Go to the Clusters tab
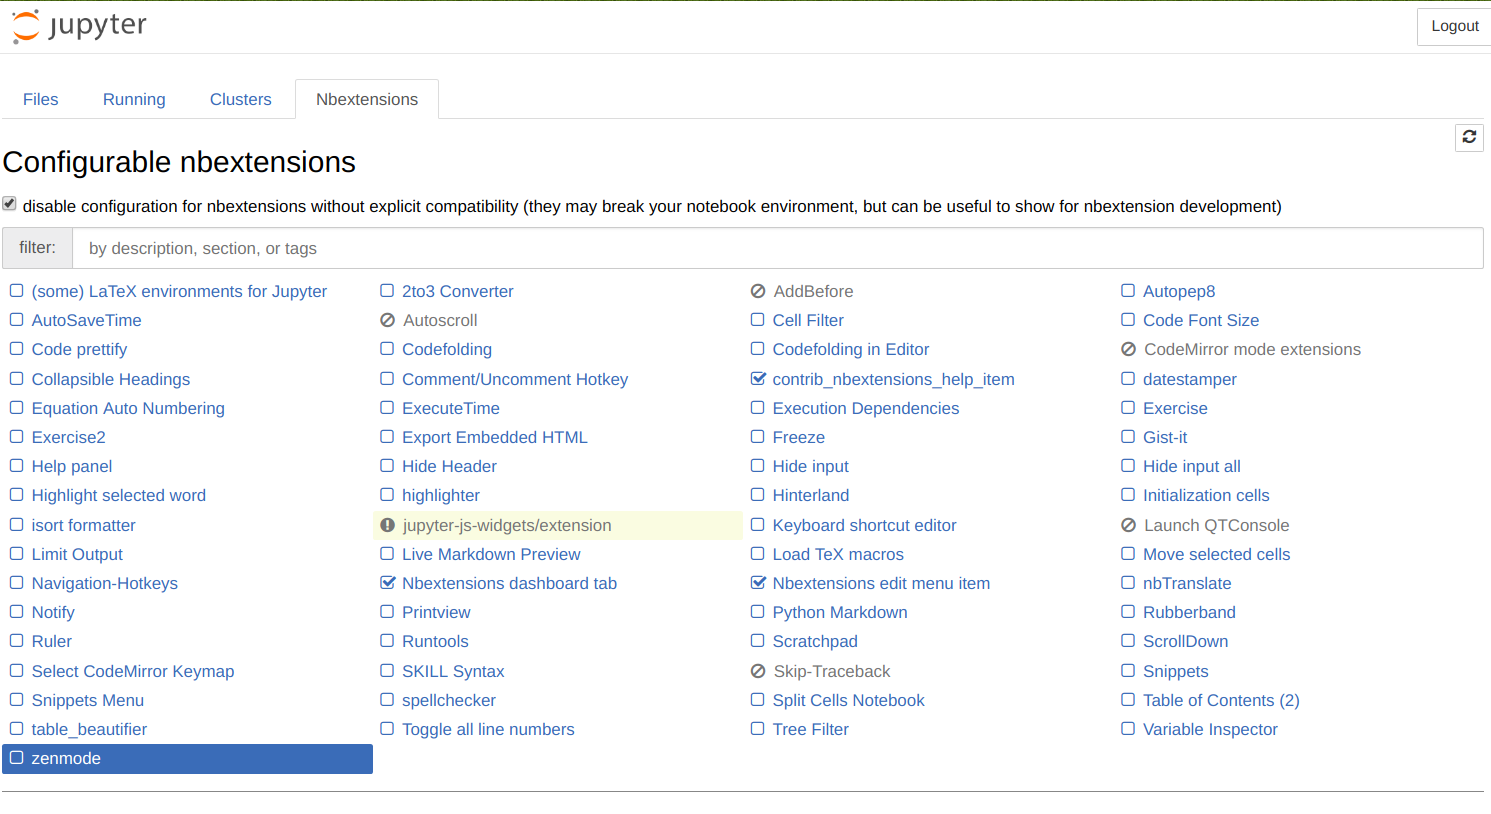Screen dimensions: 1491x814 [x=240, y=99]
